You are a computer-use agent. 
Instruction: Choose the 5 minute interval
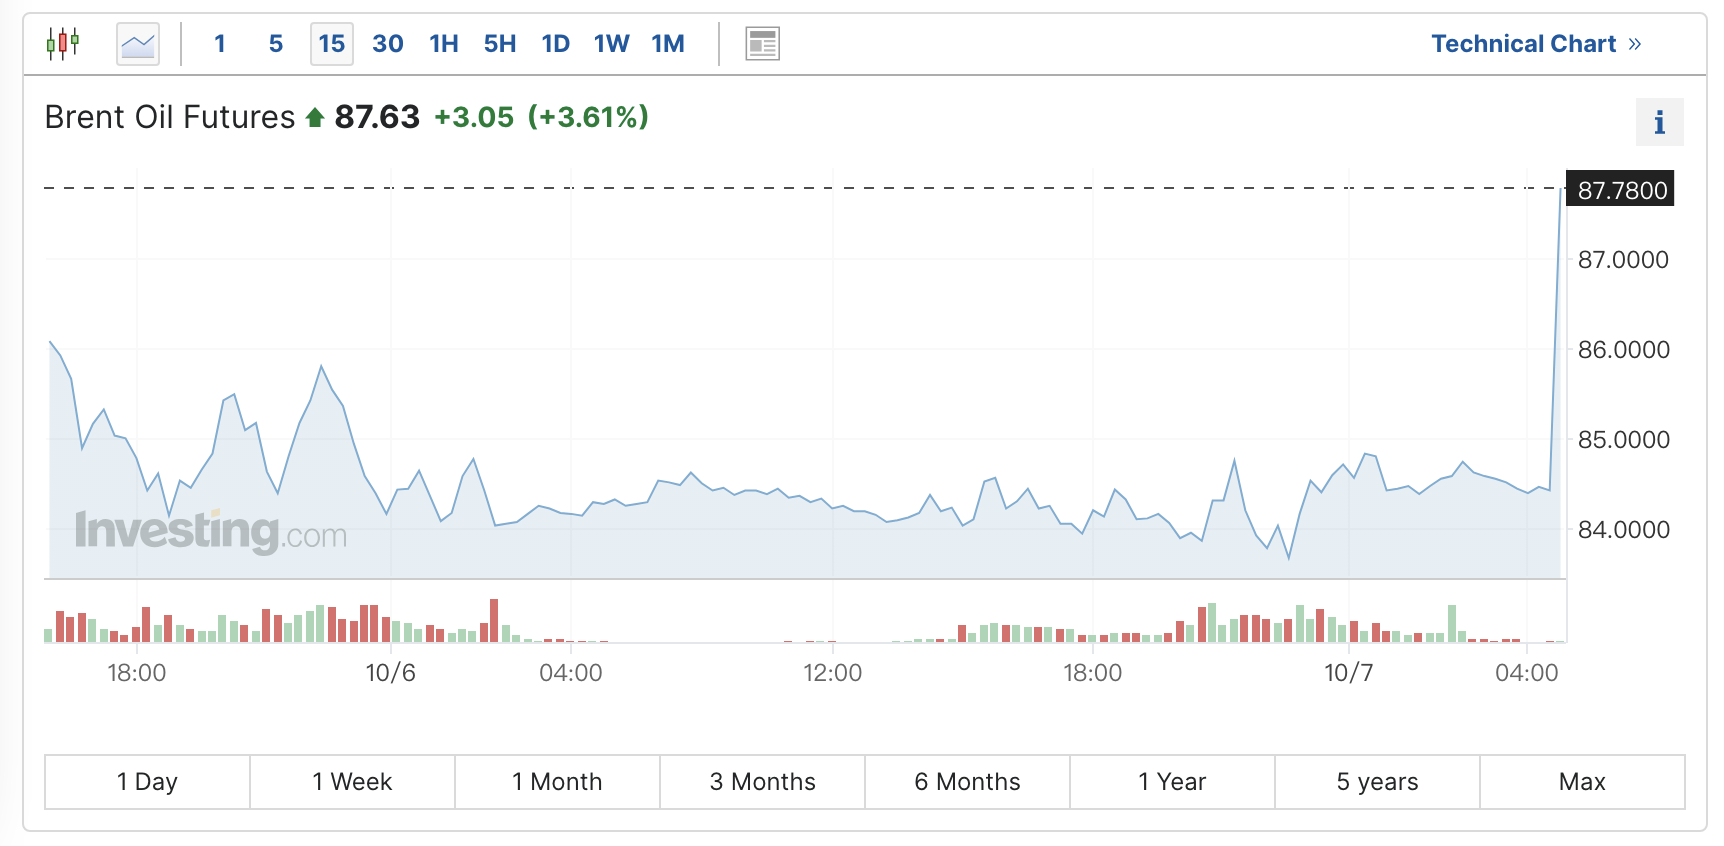(276, 44)
